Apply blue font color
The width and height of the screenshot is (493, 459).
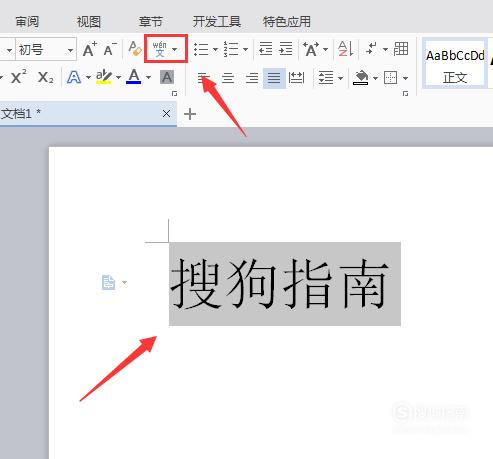[x=134, y=77]
